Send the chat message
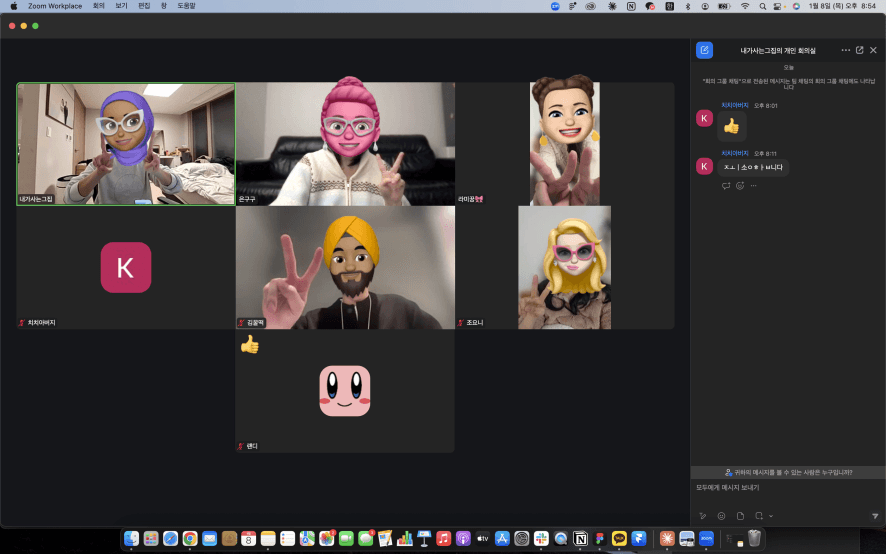The height and width of the screenshot is (554, 886). click(x=875, y=516)
